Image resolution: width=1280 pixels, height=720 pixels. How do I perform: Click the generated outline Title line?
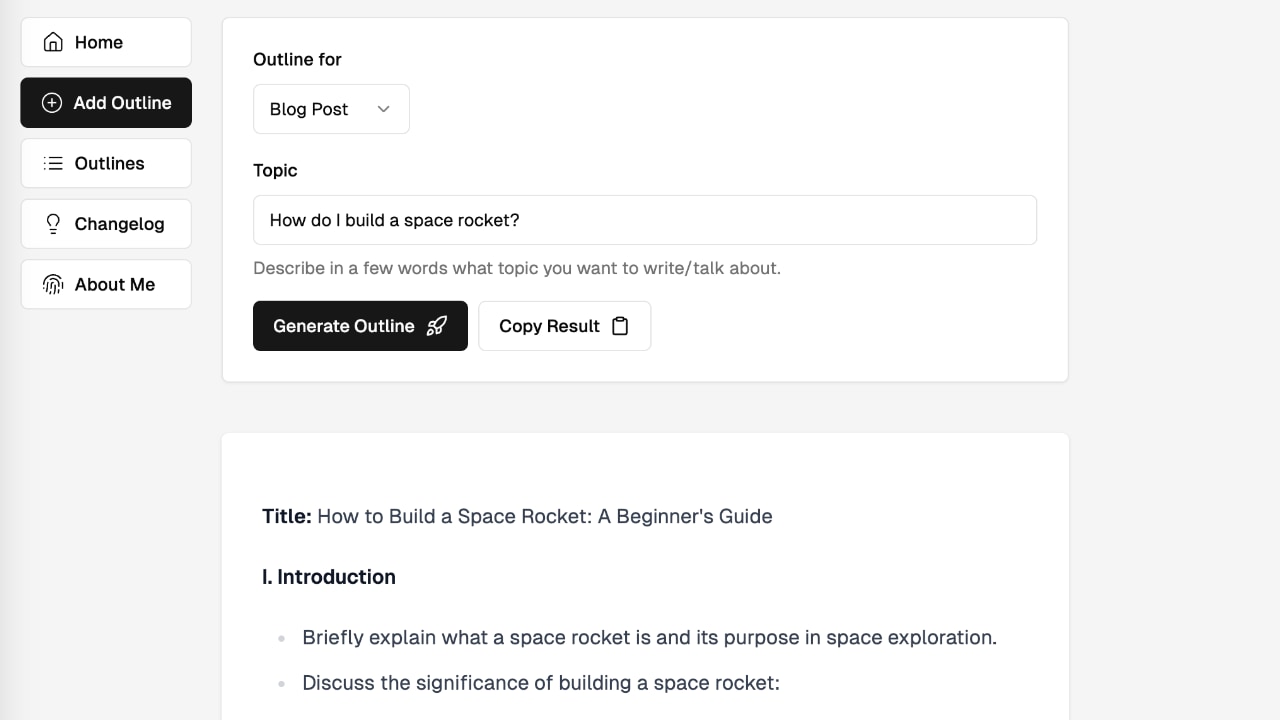point(517,516)
